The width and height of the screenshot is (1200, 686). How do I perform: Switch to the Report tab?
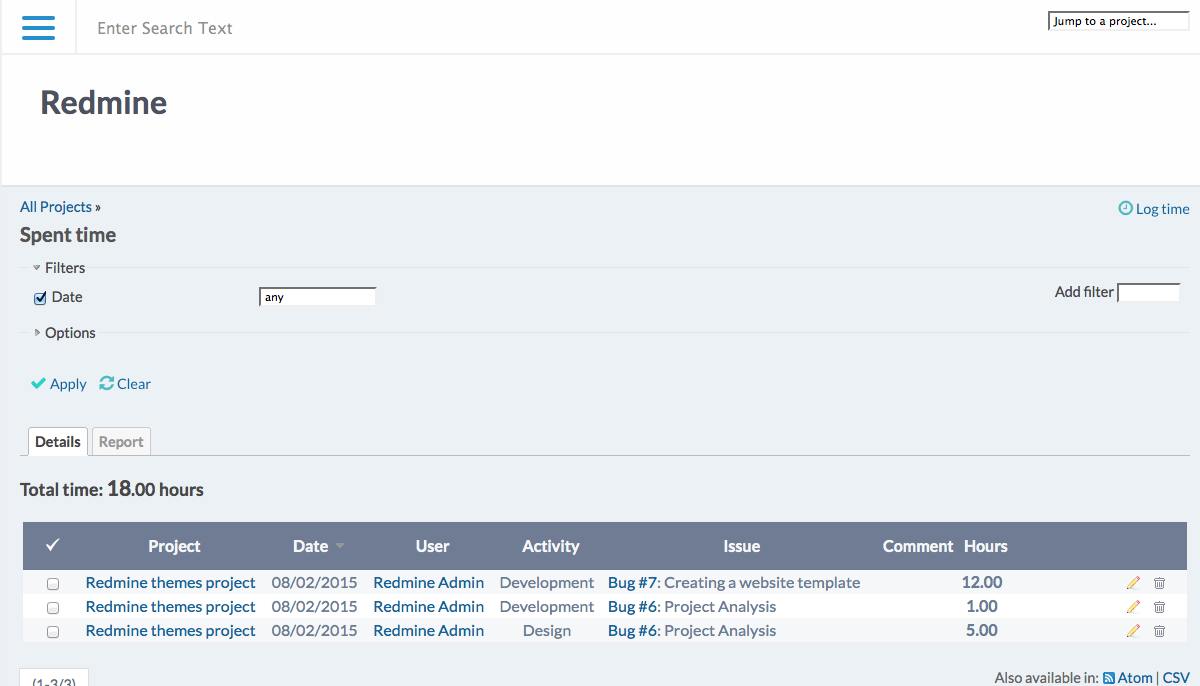pyautogui.click(x=120, y=441)
